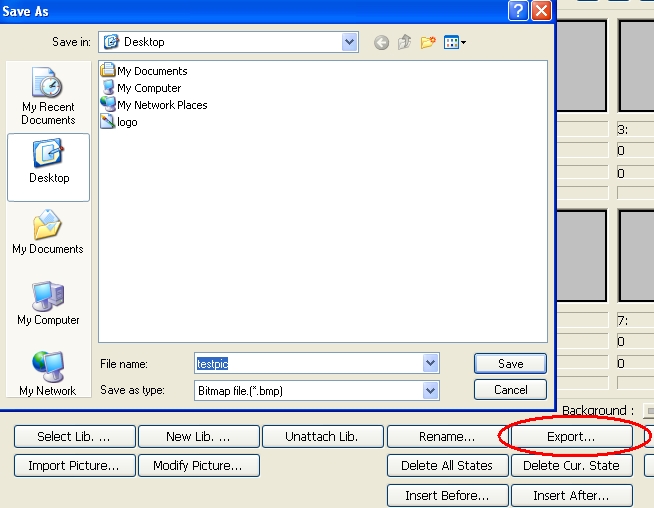The image size is (654, 508).
Task: Open the View menu icon
Action: [455, 42]
